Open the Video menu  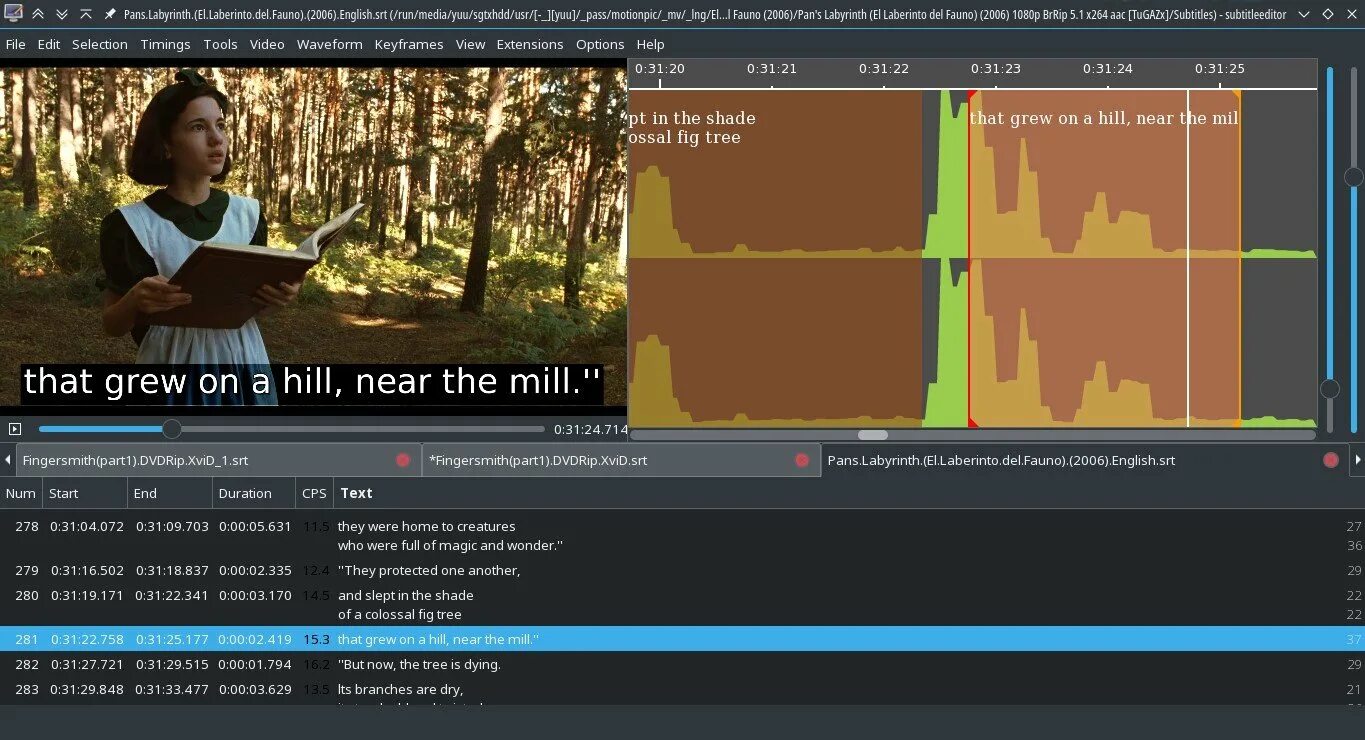267,44
